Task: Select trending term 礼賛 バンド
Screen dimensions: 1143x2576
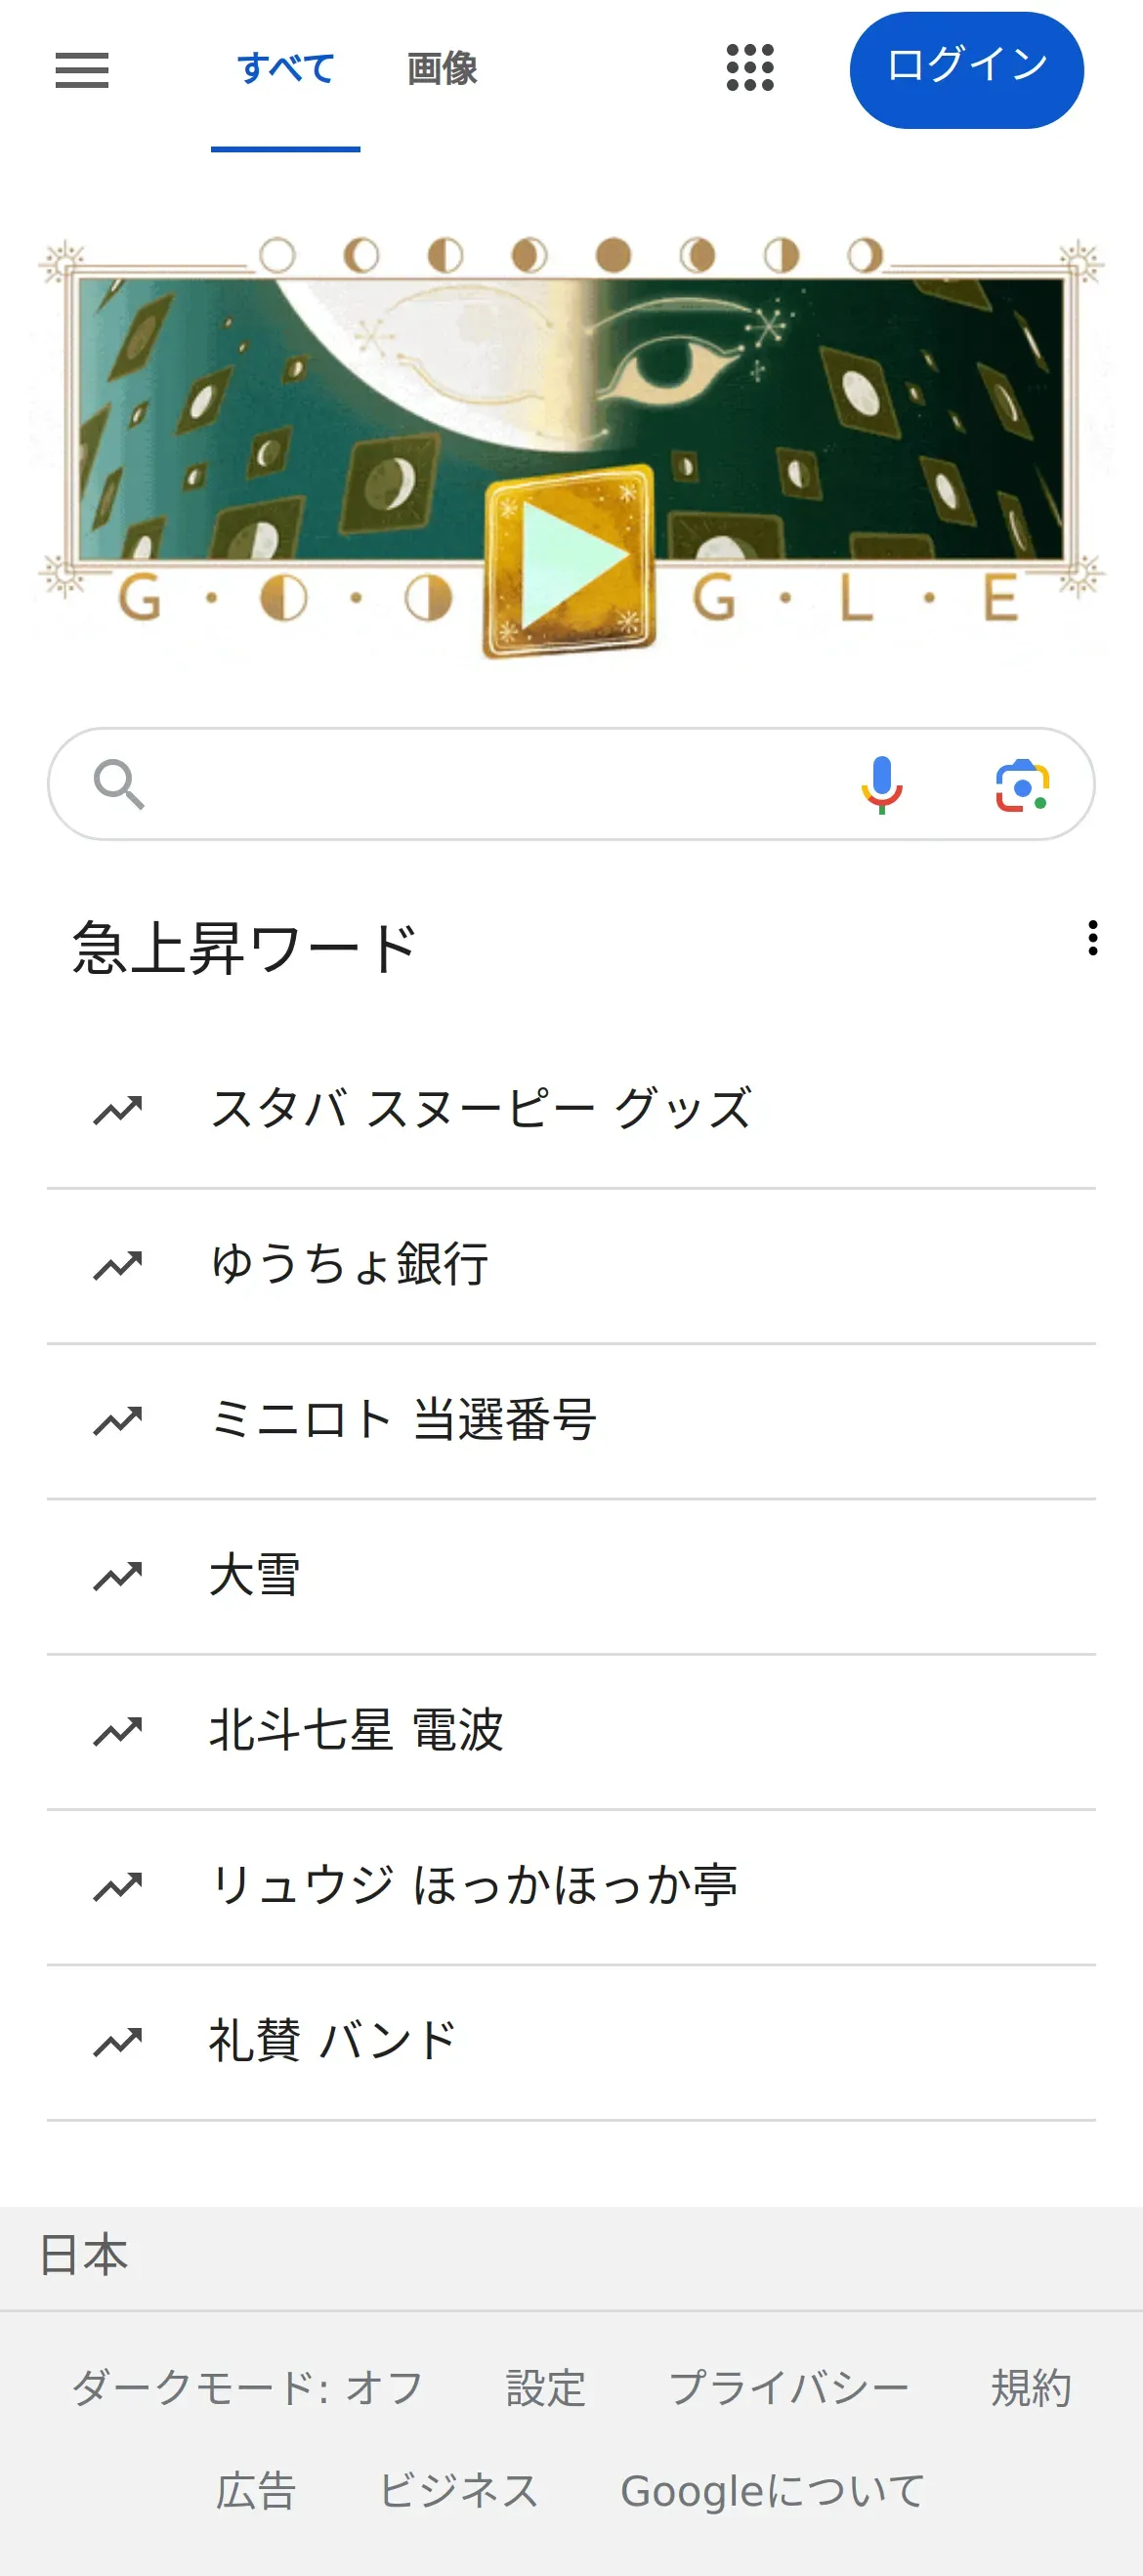Action: 571,2042
